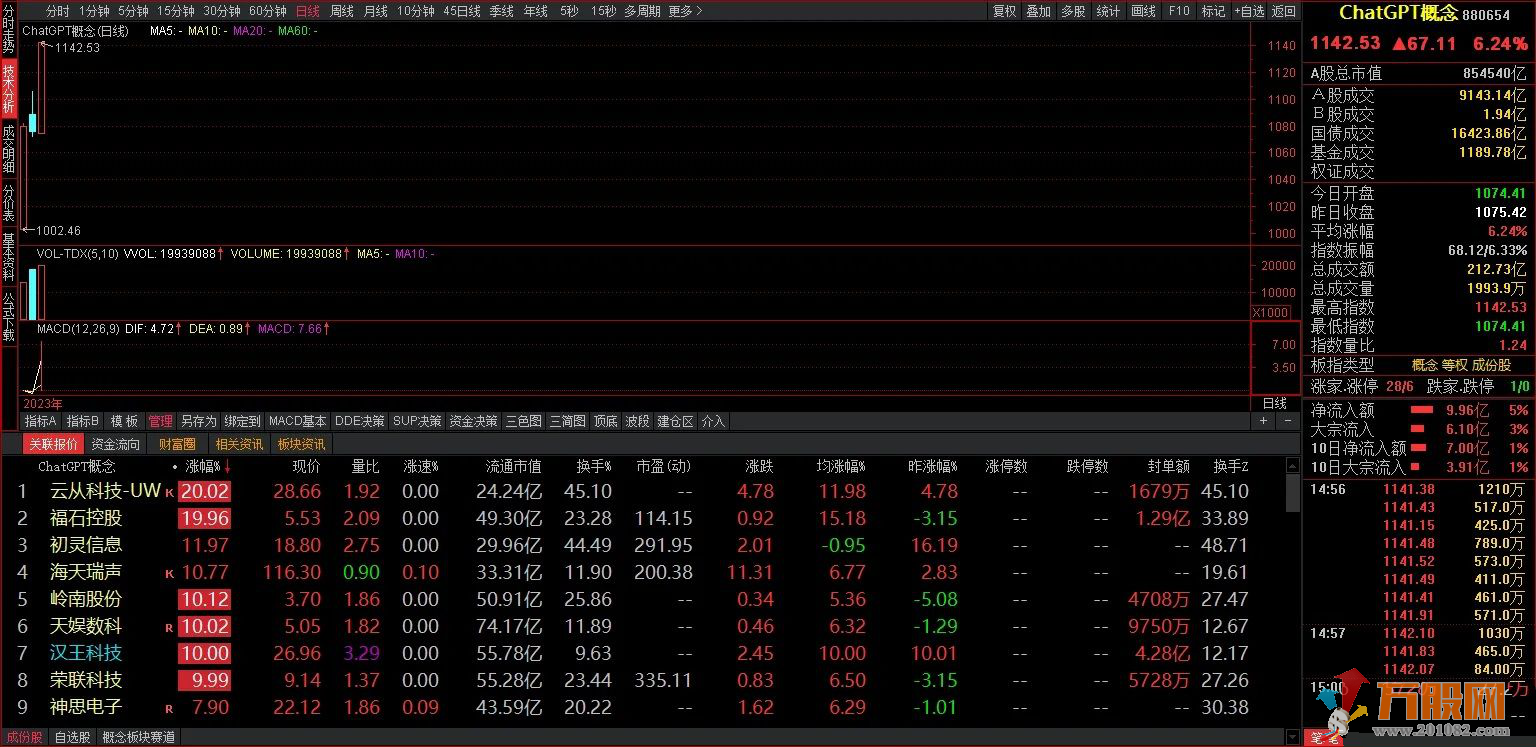Image resolution: width=1536 pixels, height=747 pixels.
Task: Click the minus button beside 日线 label
Action: coord(1286,421)
